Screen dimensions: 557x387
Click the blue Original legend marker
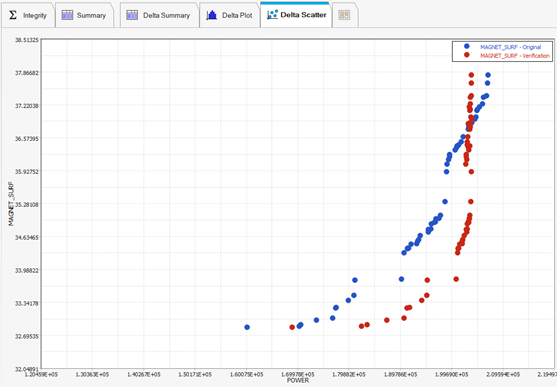click(x=467, y=46)
